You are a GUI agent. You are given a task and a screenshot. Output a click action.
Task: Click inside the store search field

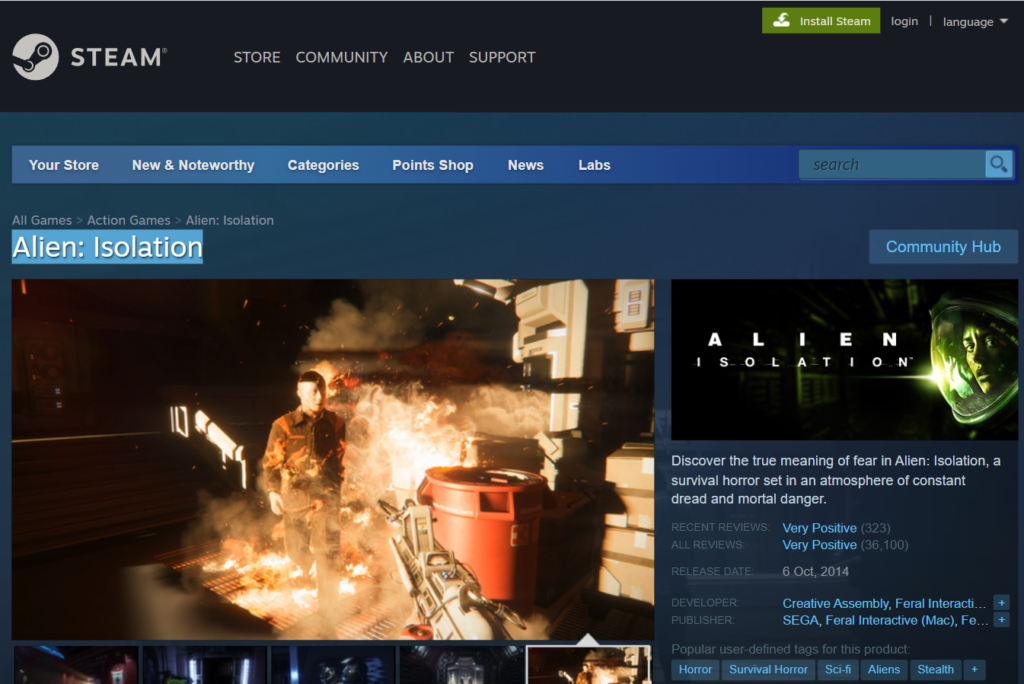coord(891,165)
